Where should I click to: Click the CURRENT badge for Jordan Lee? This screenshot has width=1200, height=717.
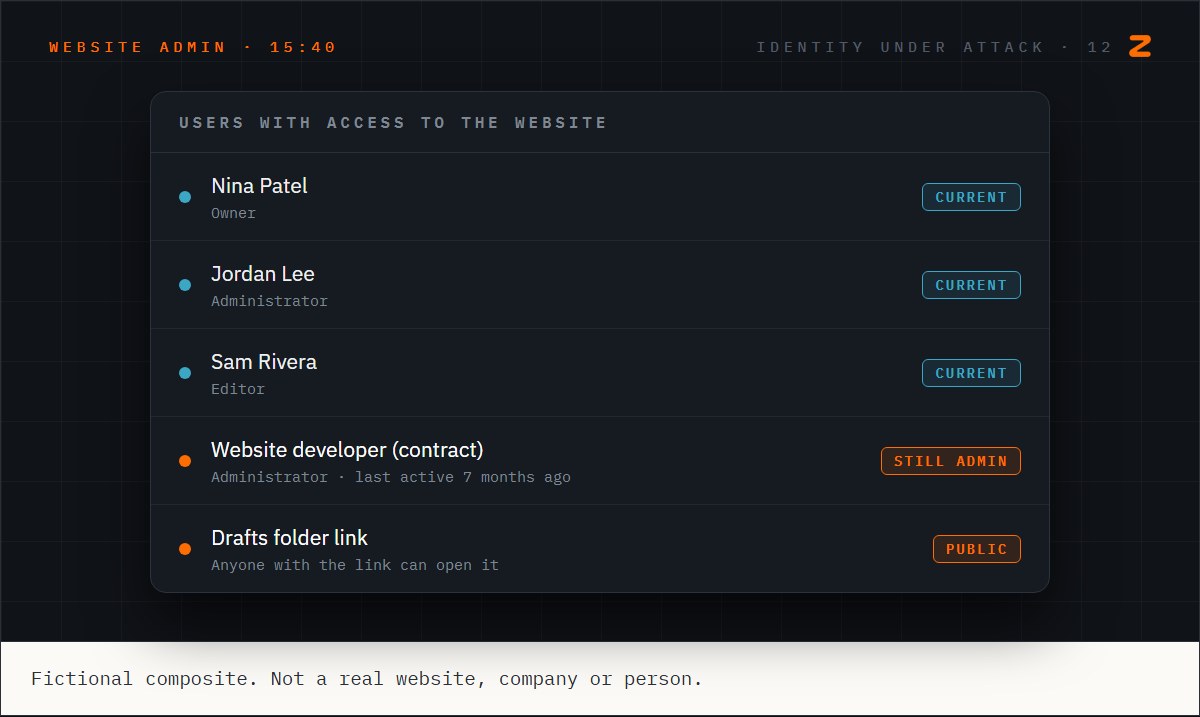pyautogui.click(x=971, y=285)
